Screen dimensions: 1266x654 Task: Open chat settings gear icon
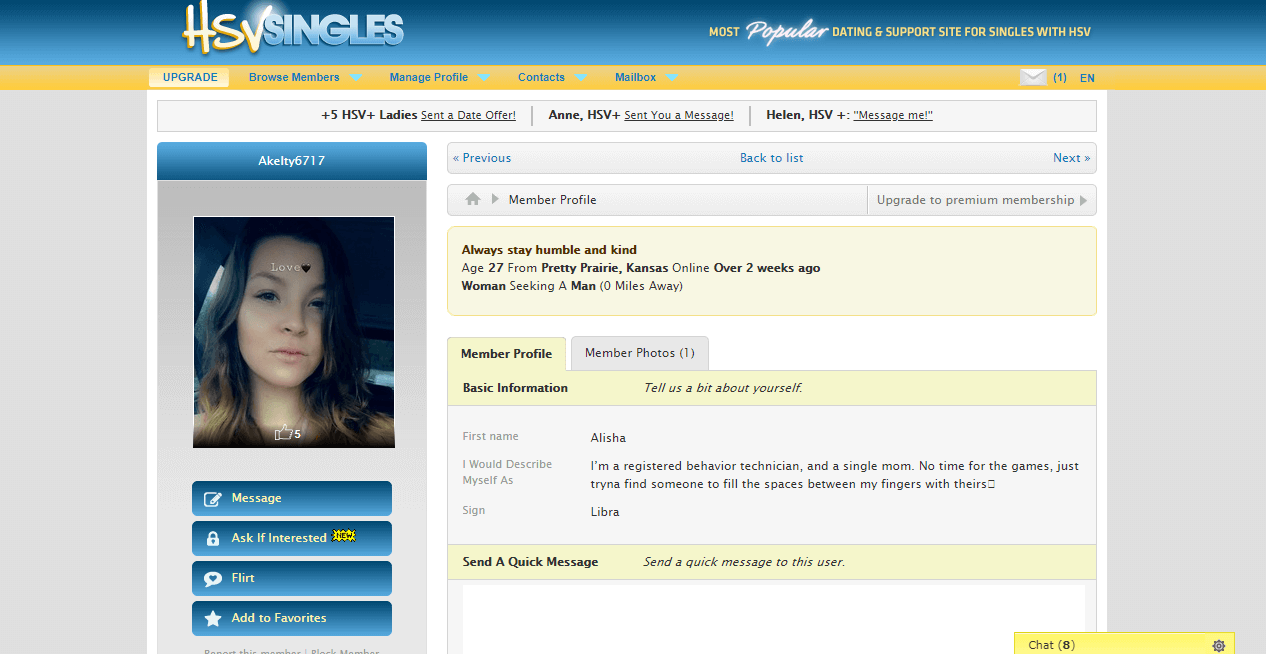[1218, 646]
